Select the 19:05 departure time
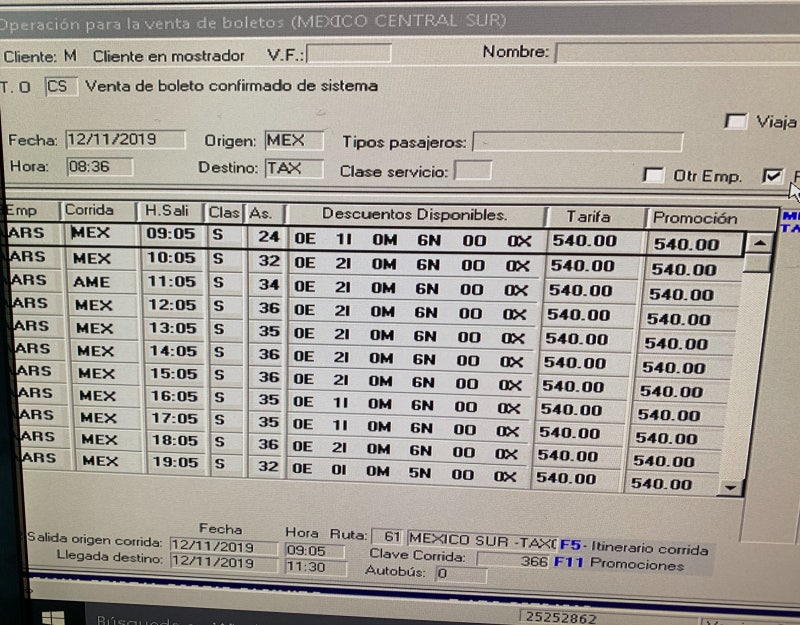Image resolution: width=800 pixels, height=625 pixels. (x=176, y=462)
